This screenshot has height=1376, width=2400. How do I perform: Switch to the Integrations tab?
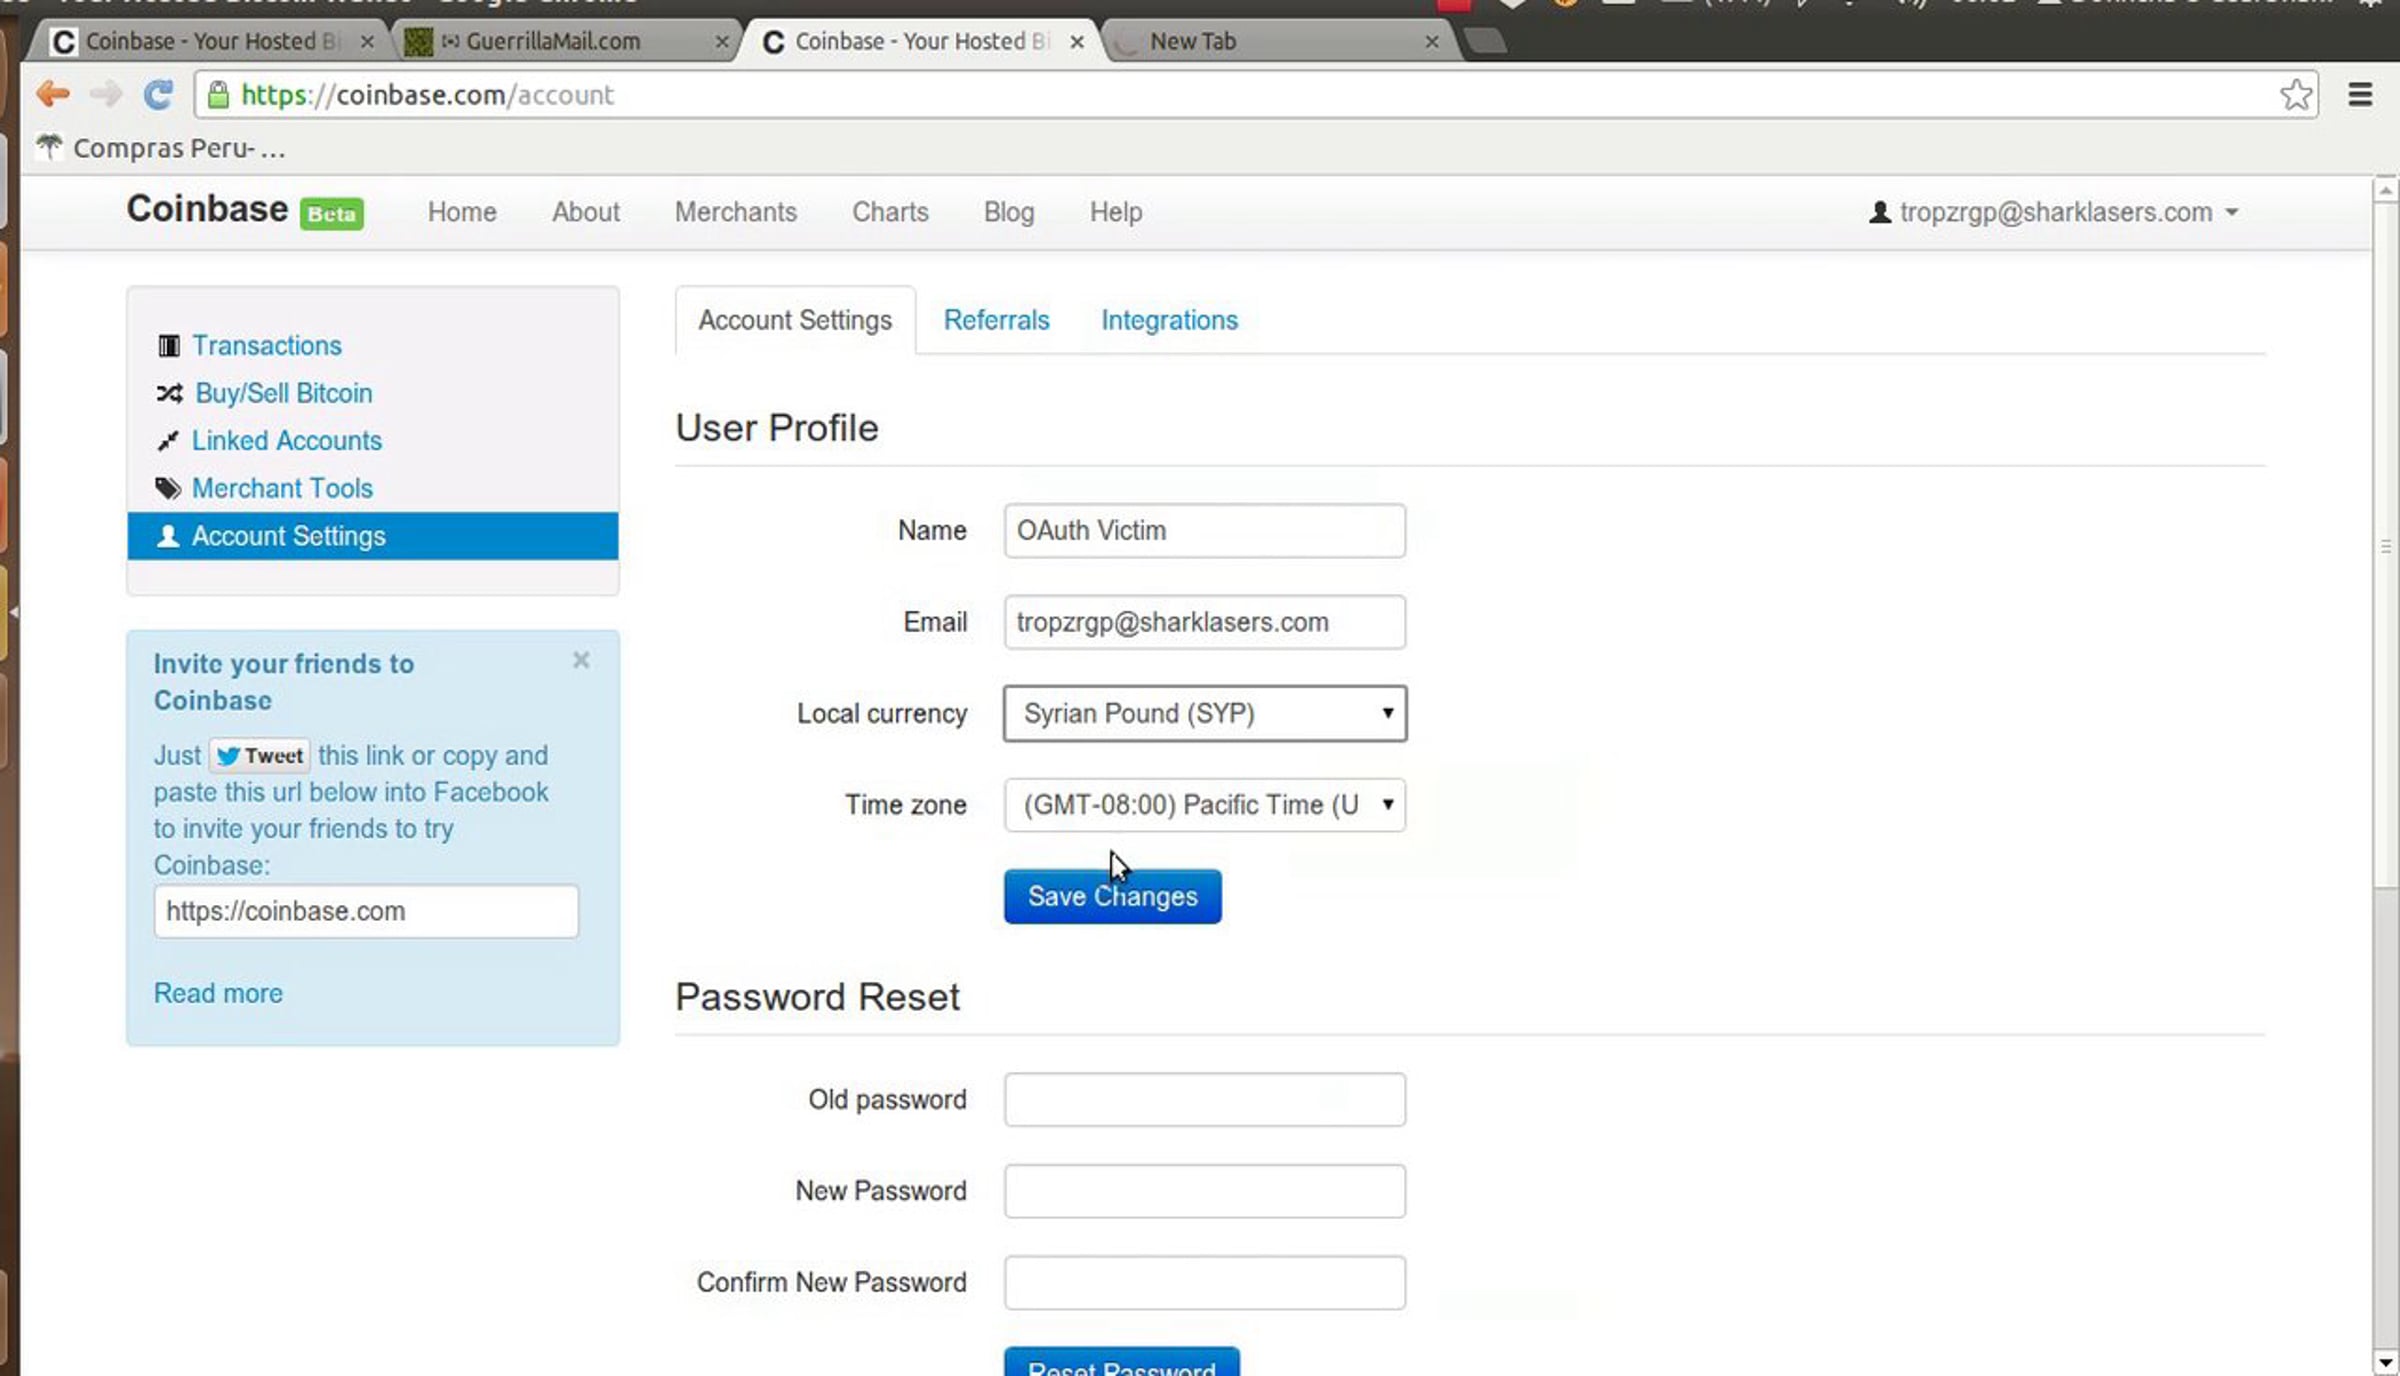point(1169,320)
